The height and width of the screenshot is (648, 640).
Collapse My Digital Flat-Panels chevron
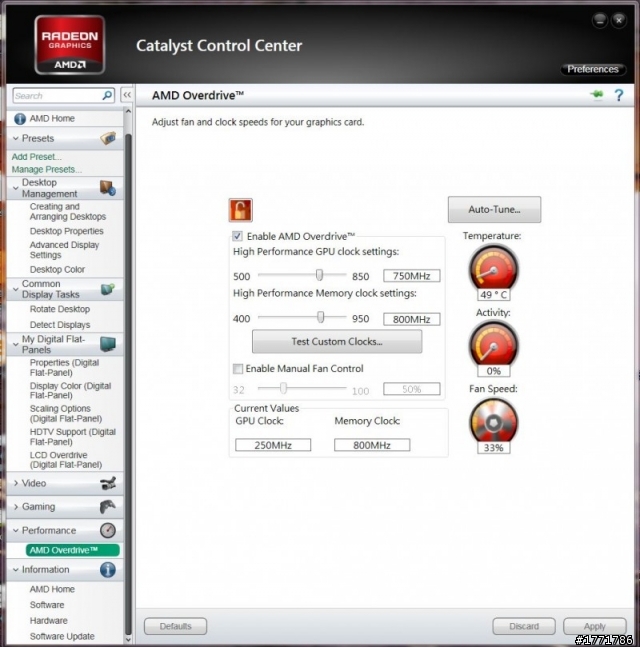pyautogui.click(x=16, y=344)
